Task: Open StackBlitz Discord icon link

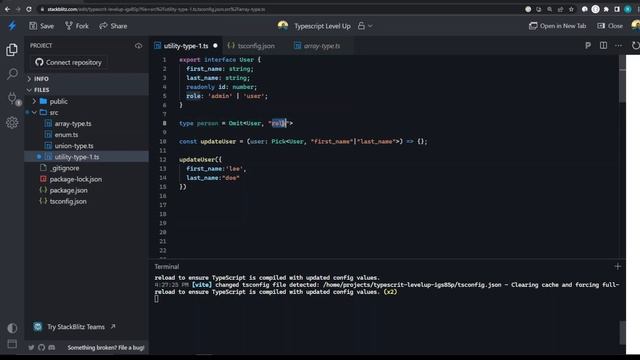Action: (x=51, y=348)
